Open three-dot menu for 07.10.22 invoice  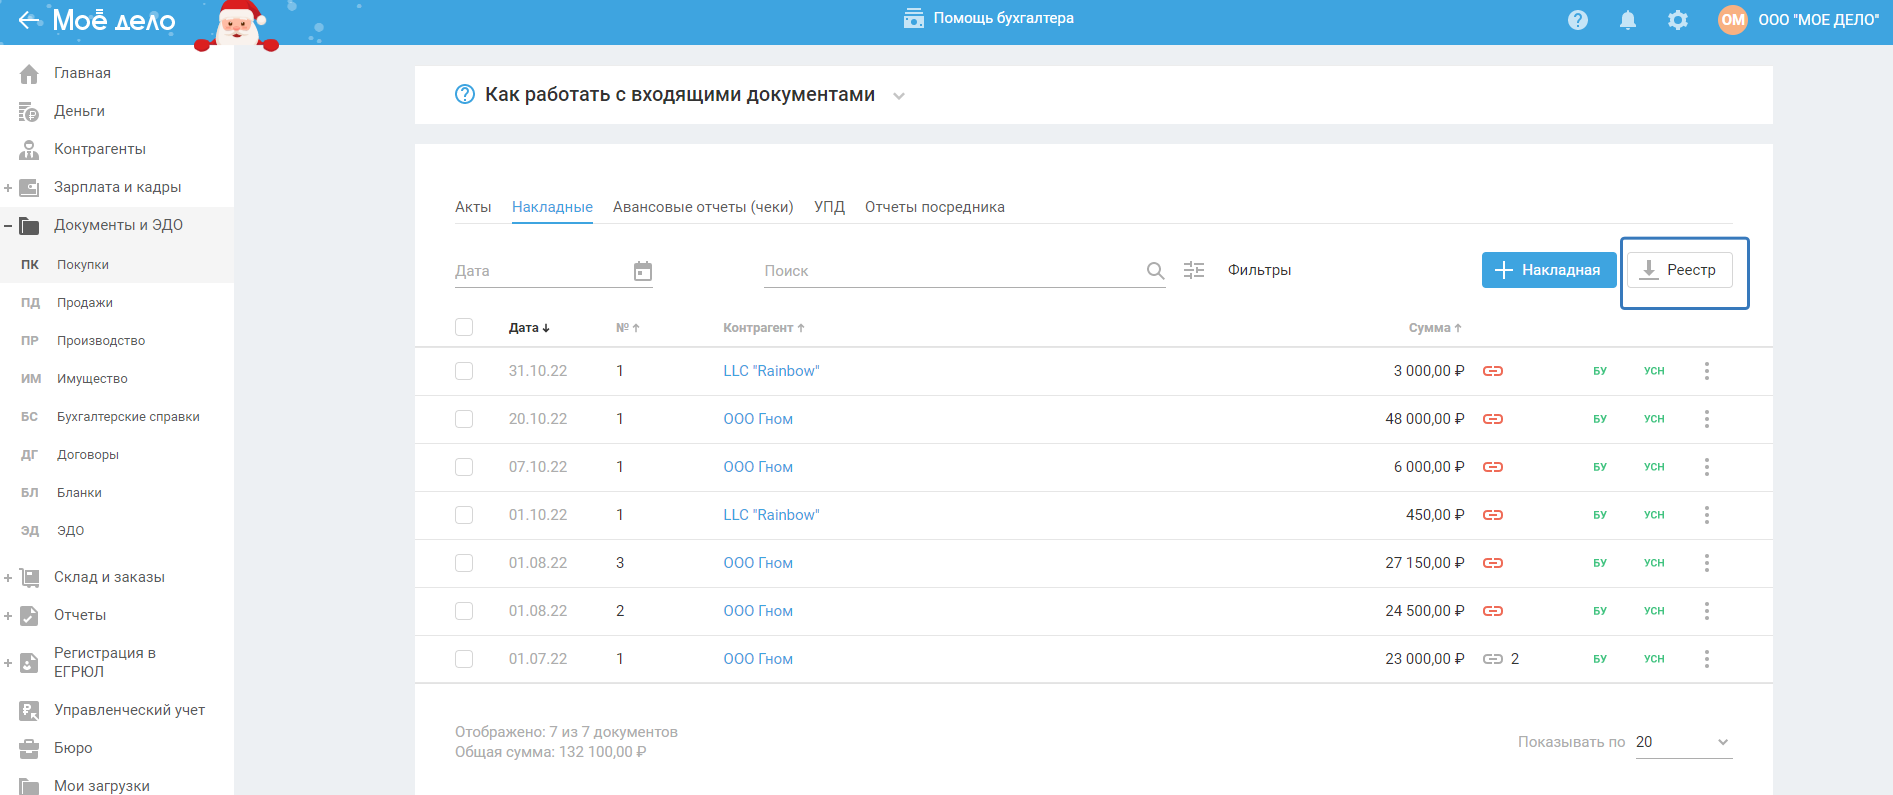click(x=1707, y=467)
